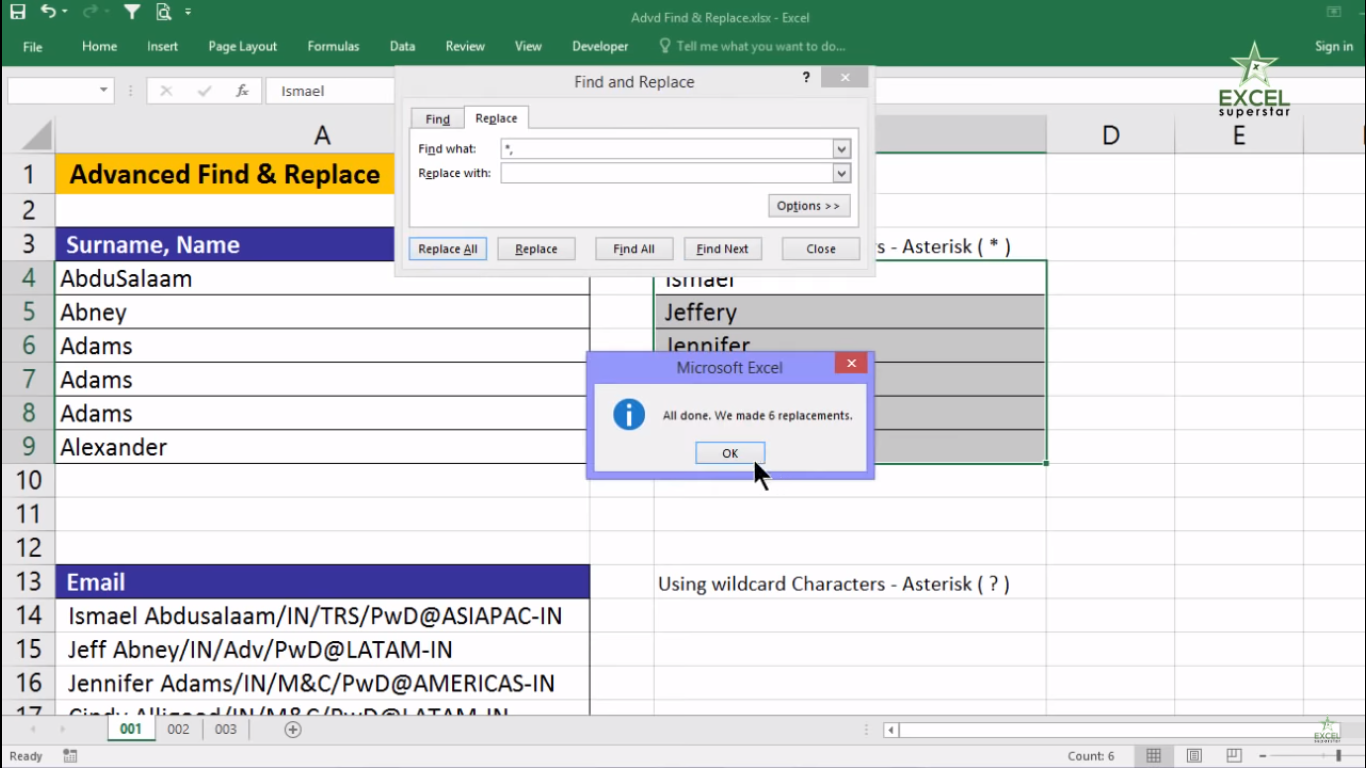Switch to Page Layout view icon
The image size is (1366, 768).
[x=1194, y=756]
